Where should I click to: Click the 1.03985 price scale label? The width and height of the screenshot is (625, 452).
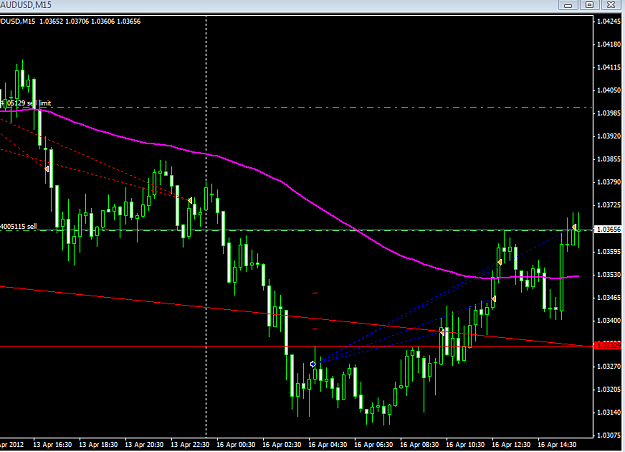point(609,113)
